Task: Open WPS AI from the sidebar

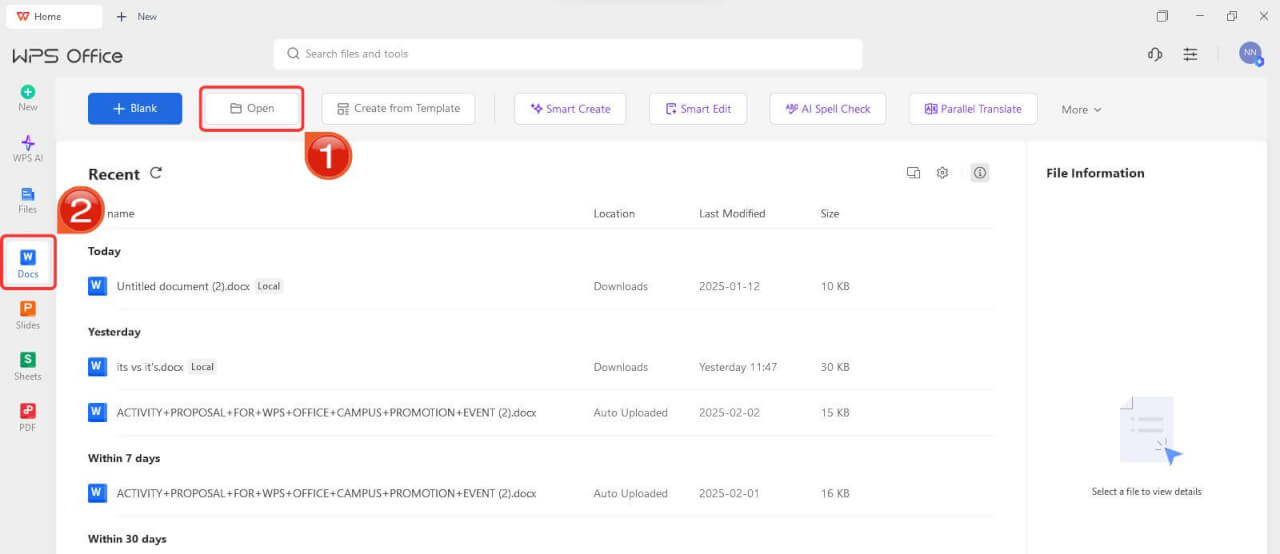Action: (x=28, y=148)
